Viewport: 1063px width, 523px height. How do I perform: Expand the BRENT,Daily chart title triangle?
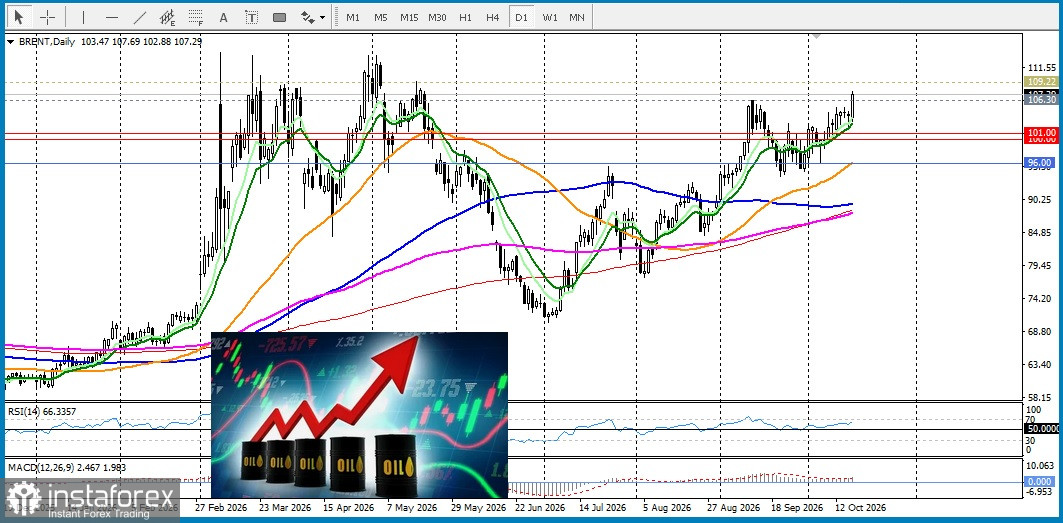pyautogui.click(x=9, y=41)
